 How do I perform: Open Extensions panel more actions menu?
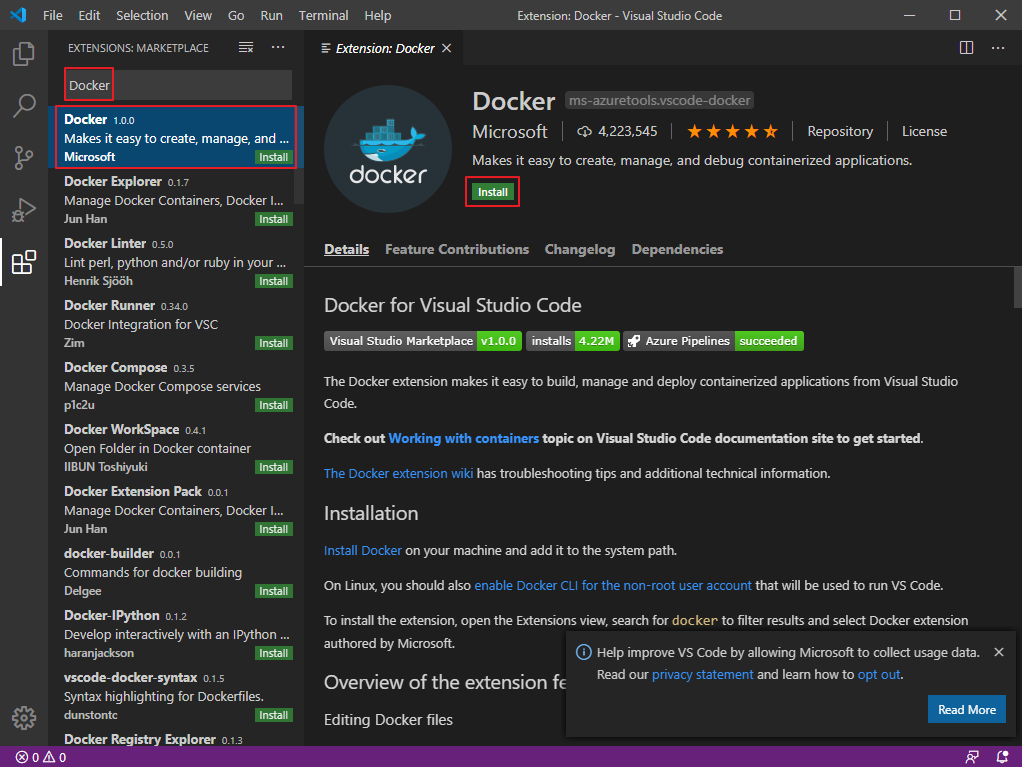tap(278, 48)
